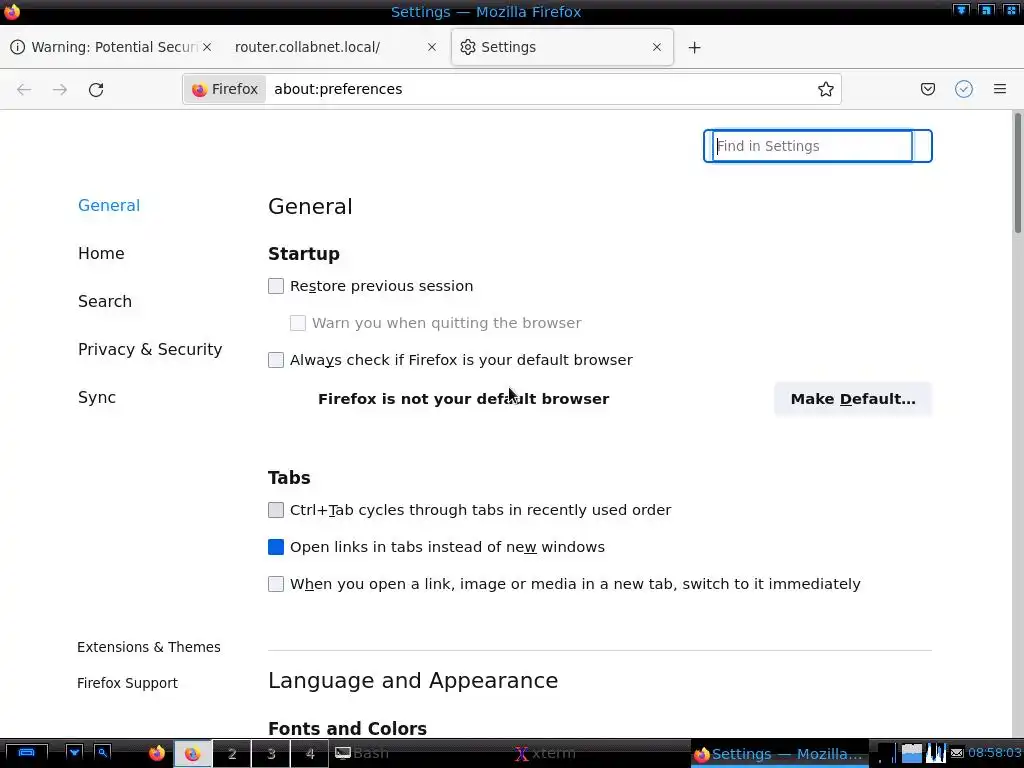Click the circular checkmark toolbar icon
The height and width of the screenshot is (768, 1024).
pyautogui.click(x=964, y=89)
